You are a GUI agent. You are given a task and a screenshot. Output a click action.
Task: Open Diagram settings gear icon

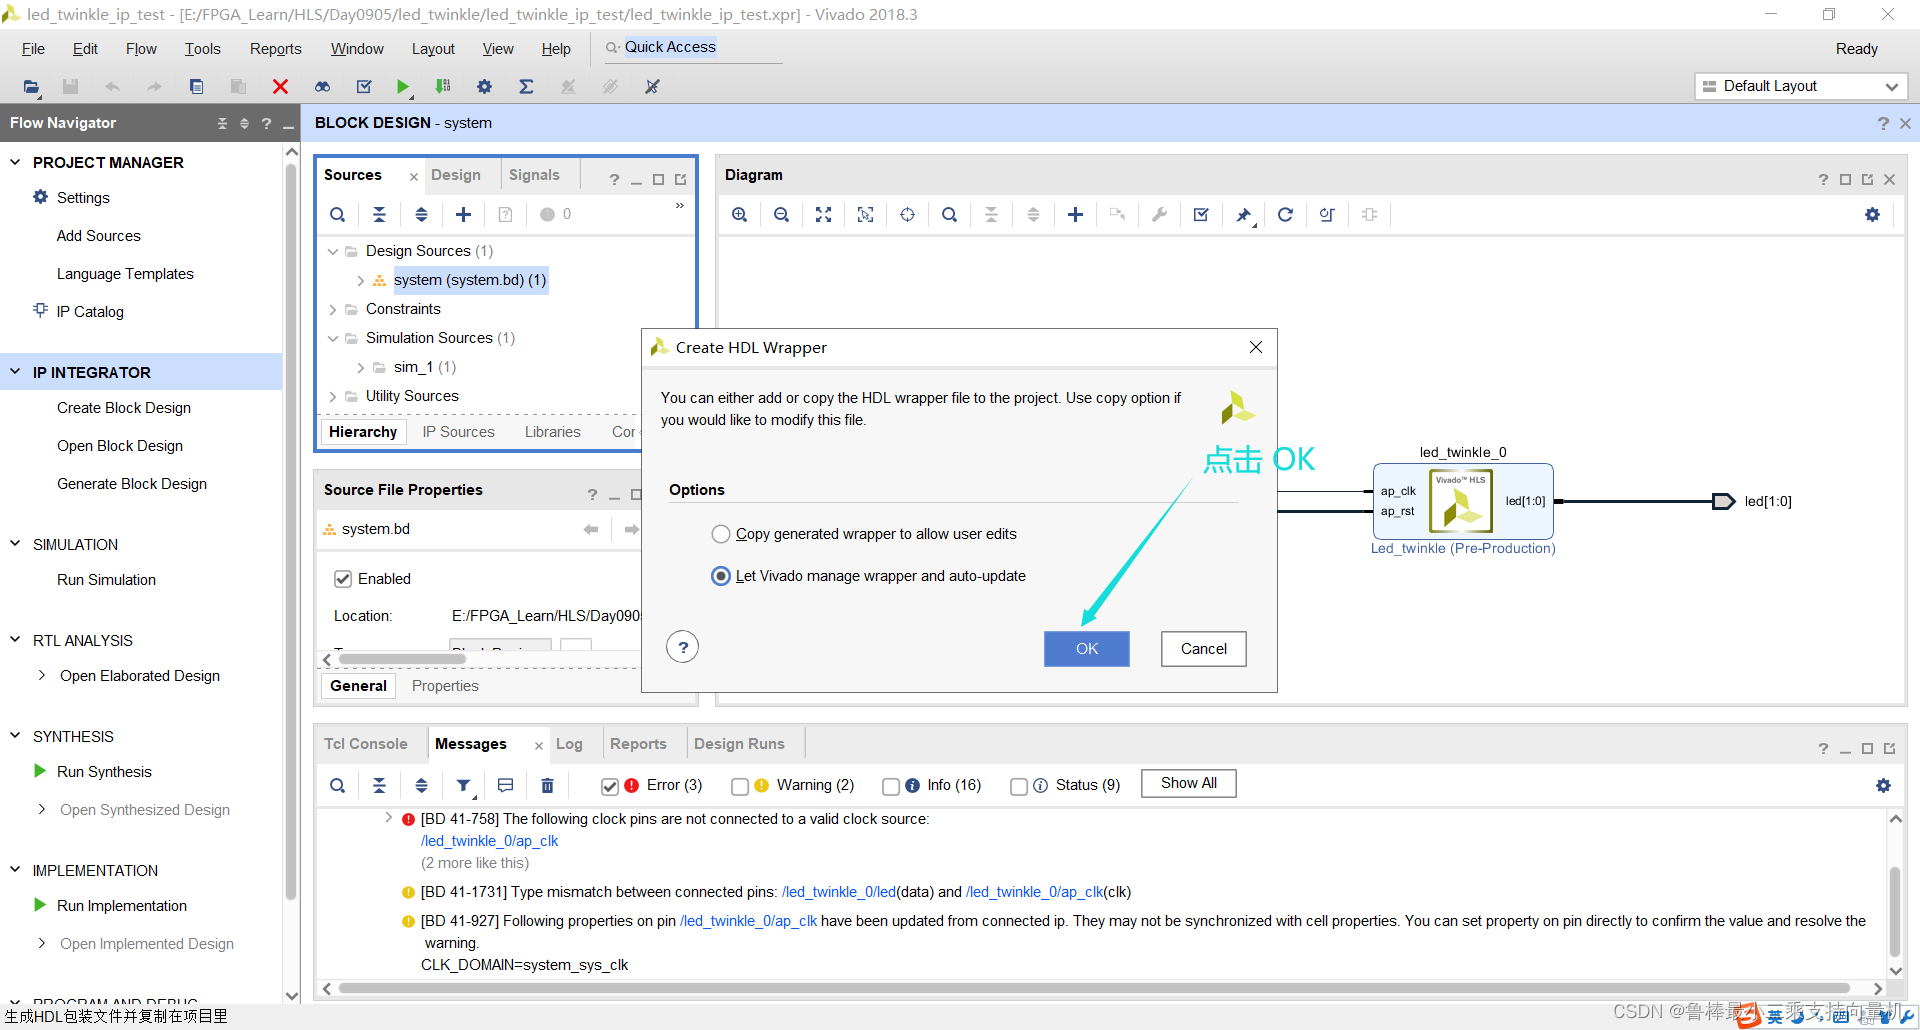click(x=1872, y=214)
